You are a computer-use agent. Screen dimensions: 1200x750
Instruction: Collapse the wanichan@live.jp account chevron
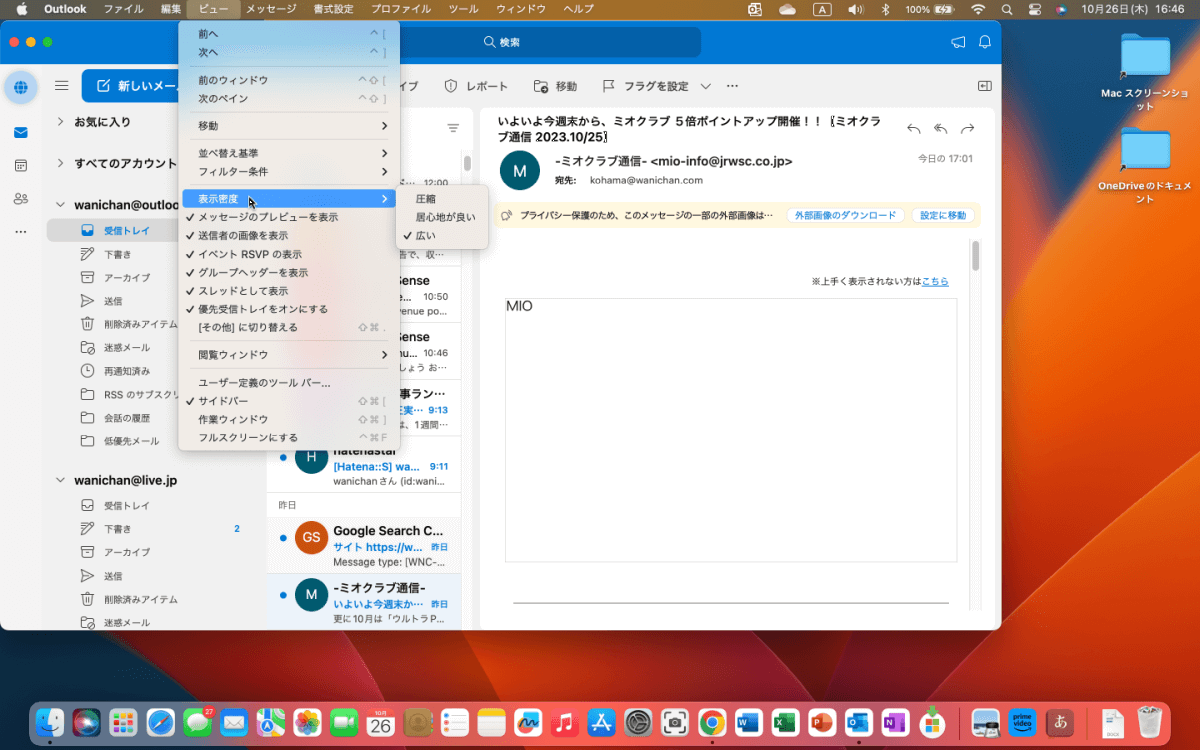[60, 480]
